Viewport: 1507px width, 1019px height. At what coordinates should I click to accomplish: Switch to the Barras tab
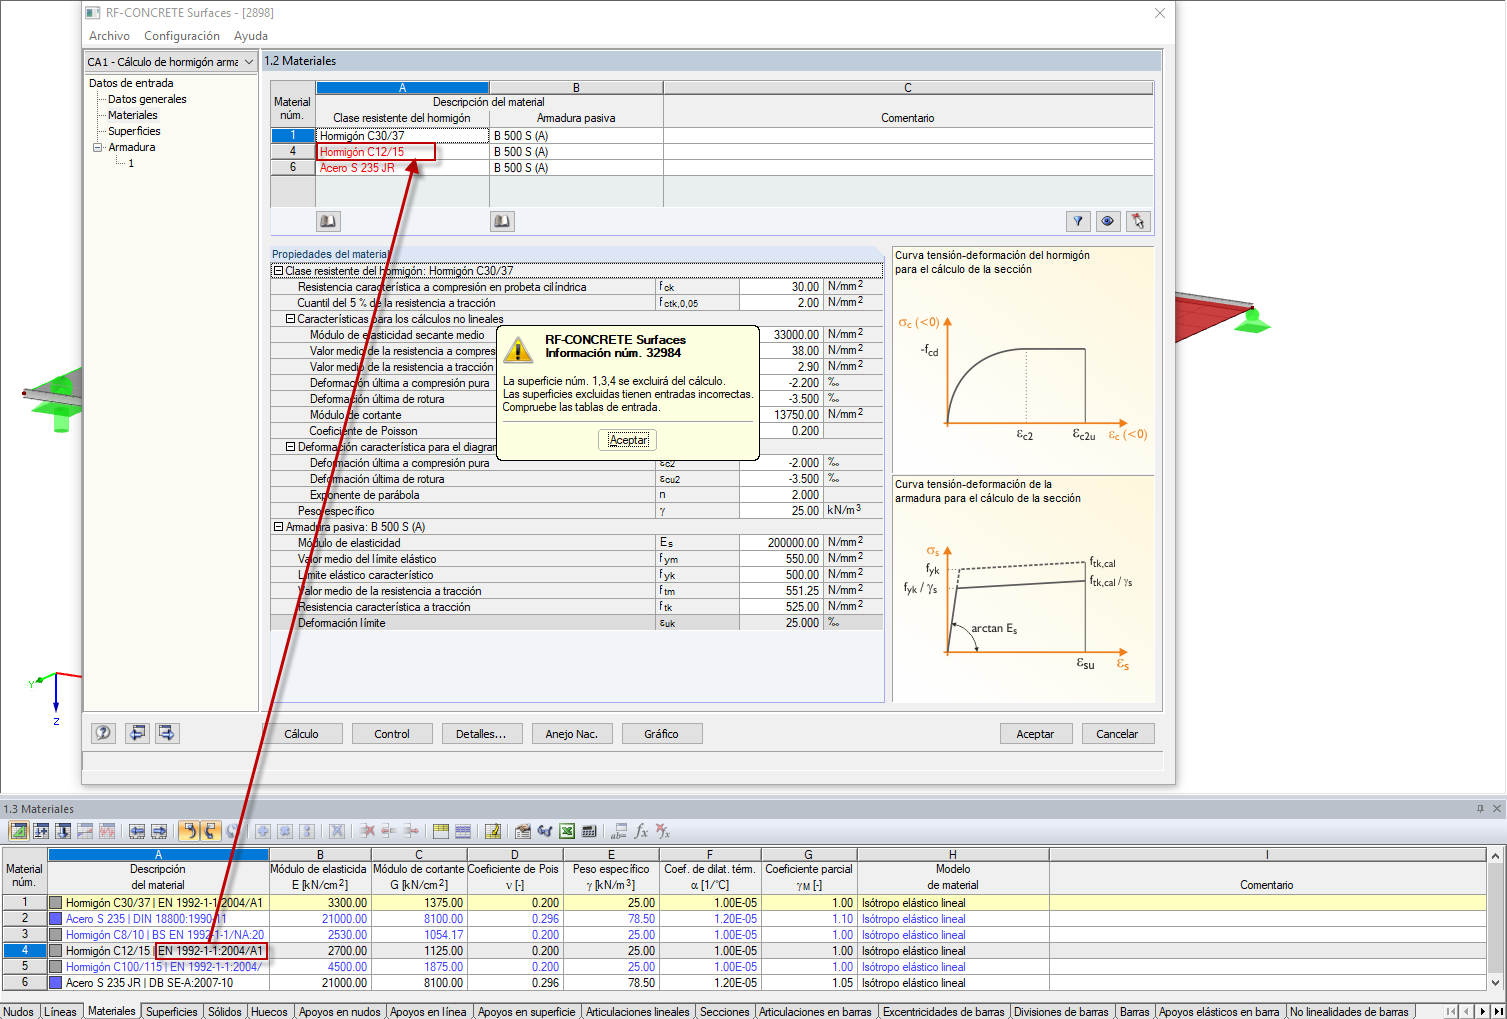coord(1135,1011)
